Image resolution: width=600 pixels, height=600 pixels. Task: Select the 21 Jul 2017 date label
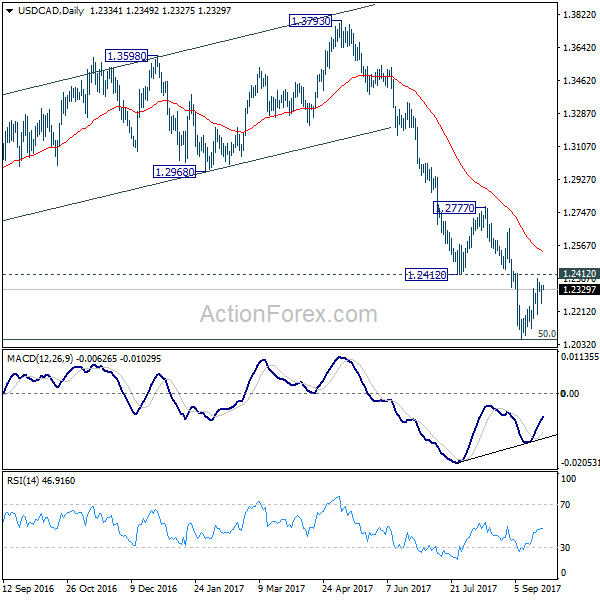pyautogui.click(x=474, y=588)
